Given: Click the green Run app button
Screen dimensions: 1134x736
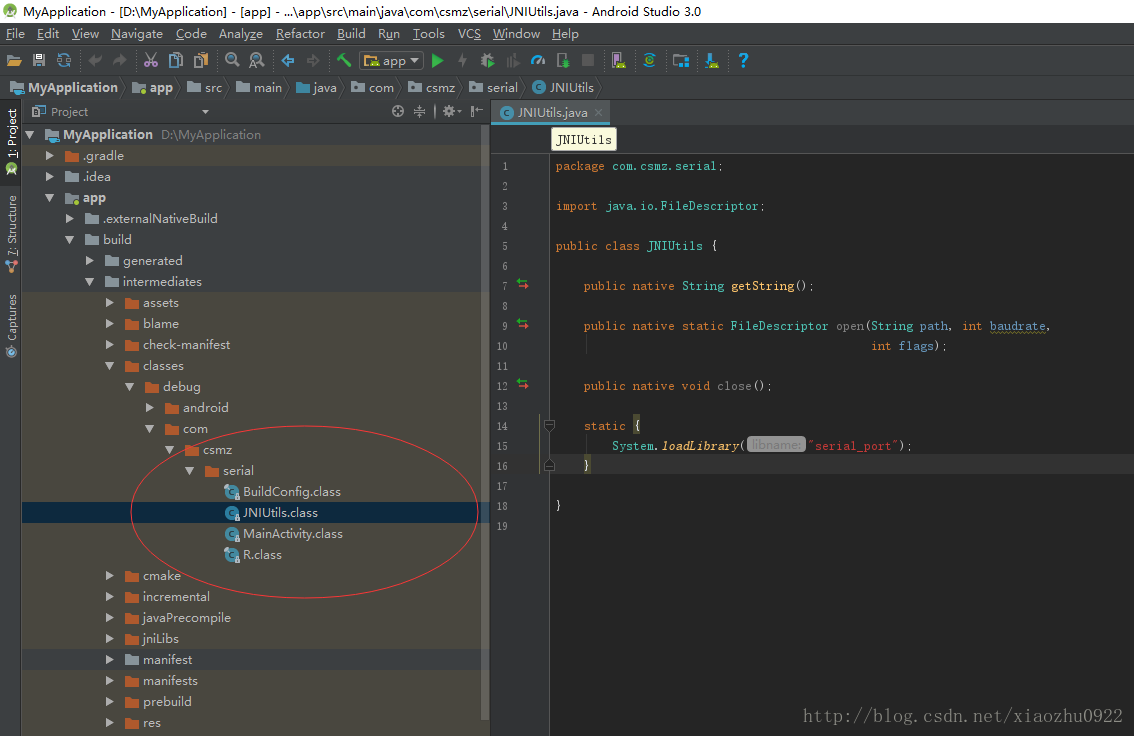Looking at the screenshot, I should [x=438, y=61].
